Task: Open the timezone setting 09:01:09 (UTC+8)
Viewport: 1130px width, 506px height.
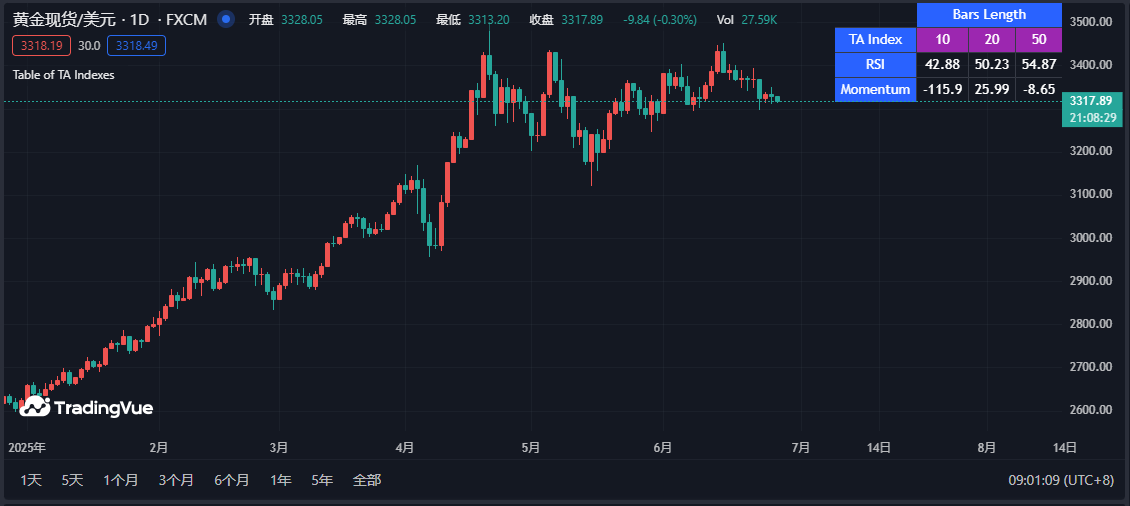Action: click(x=1060, y=480)
